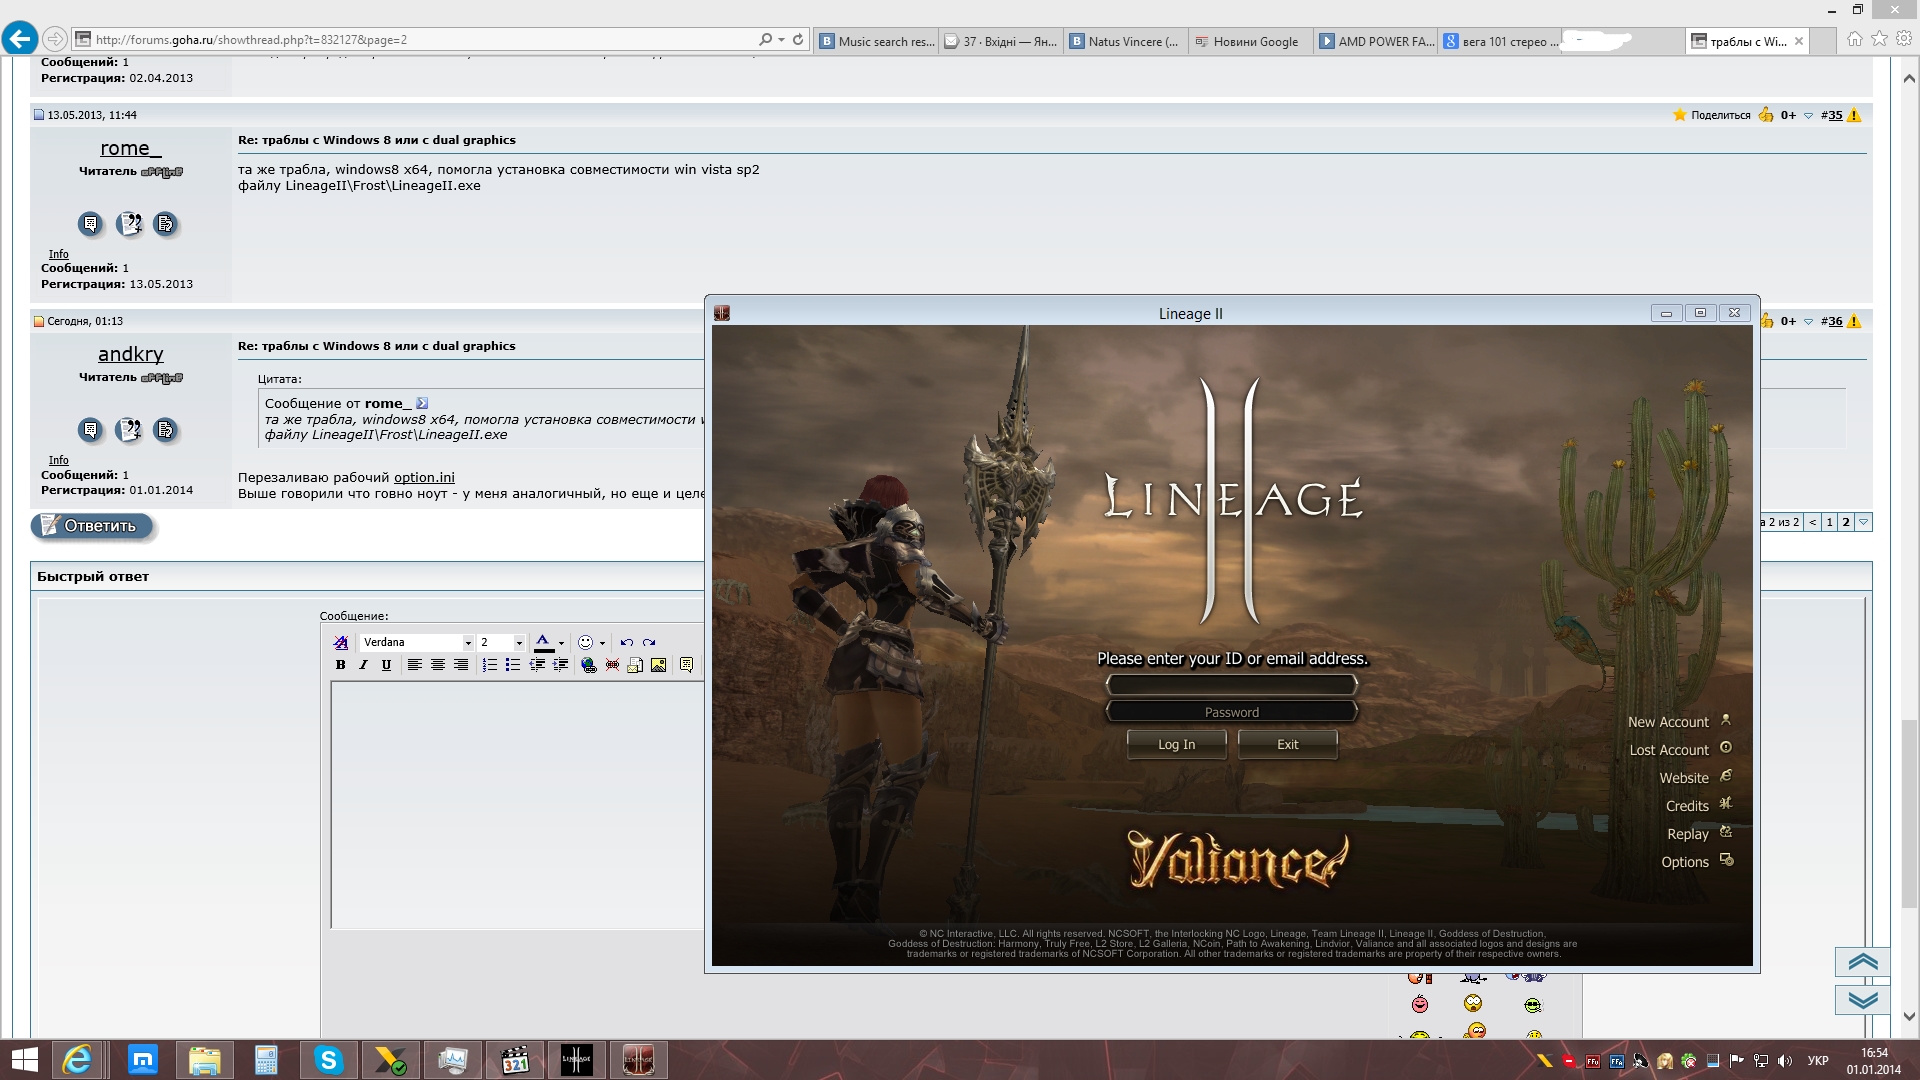The height and width of the screenshot is (1080, 1920).
Task: Switch to AMD POWER FA... tab
Action: [1376, 41]
